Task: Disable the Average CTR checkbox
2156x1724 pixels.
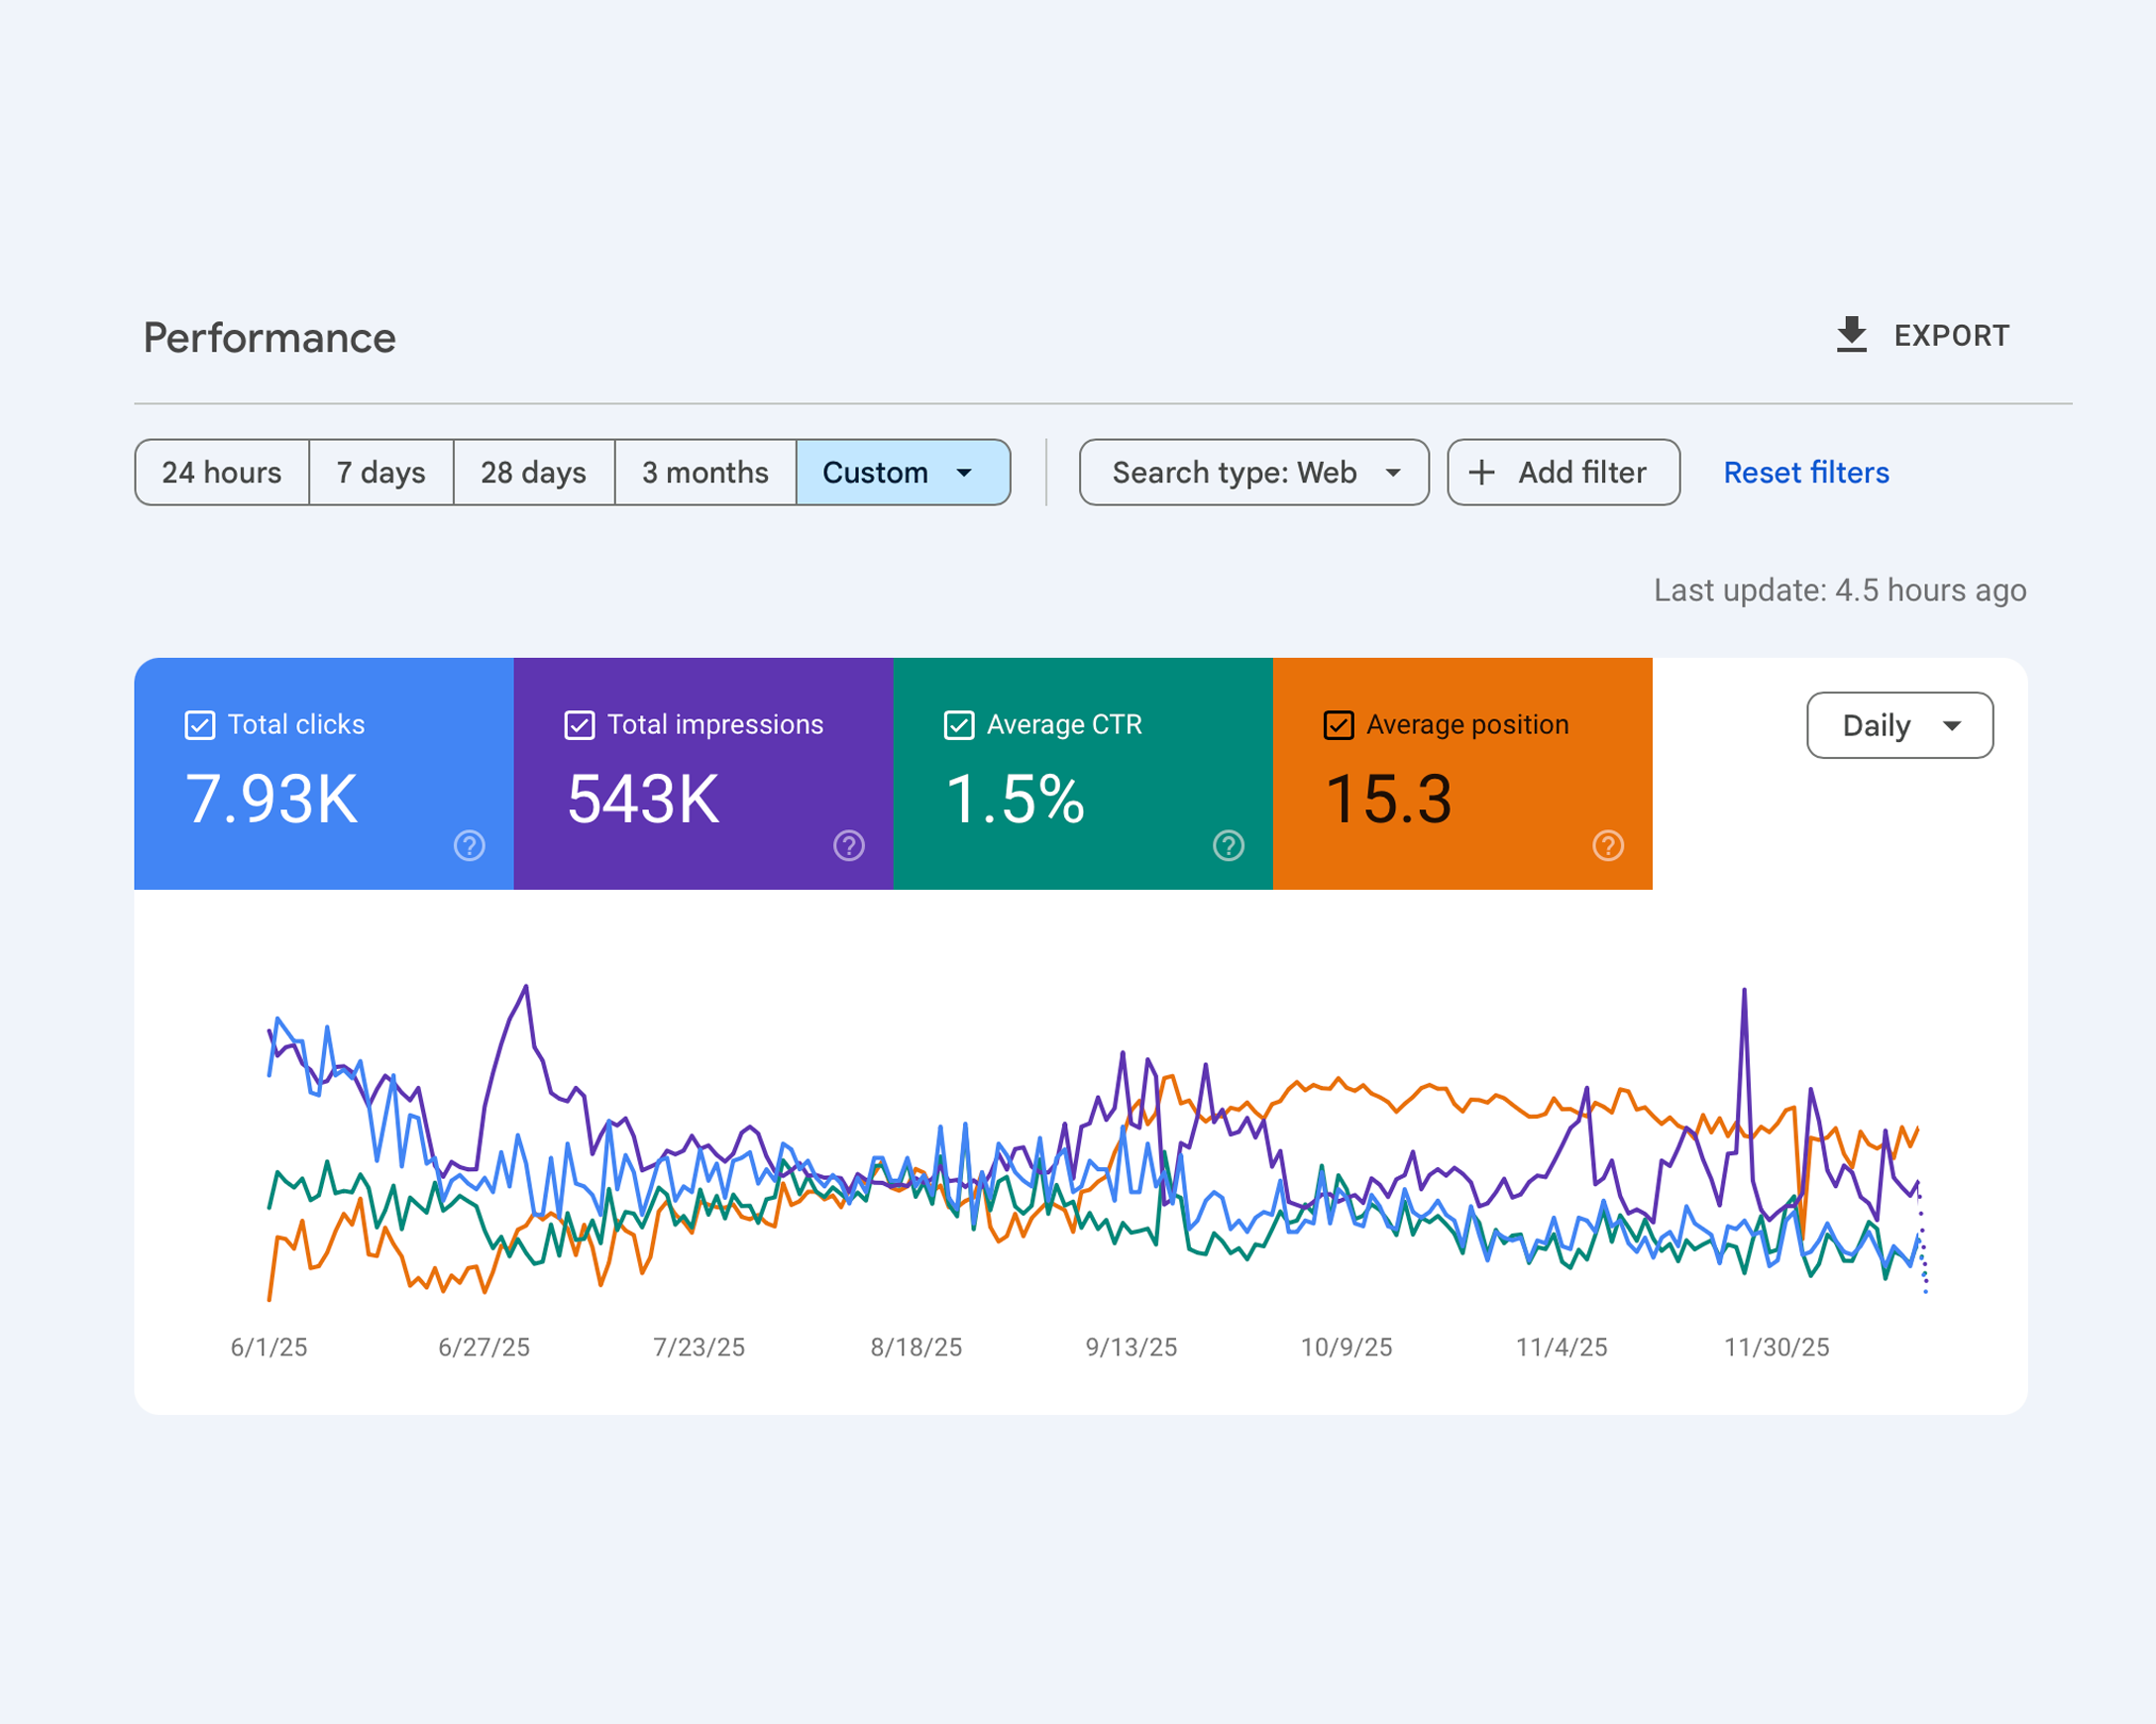Action: pyautogui.click(x=959, y=725)
